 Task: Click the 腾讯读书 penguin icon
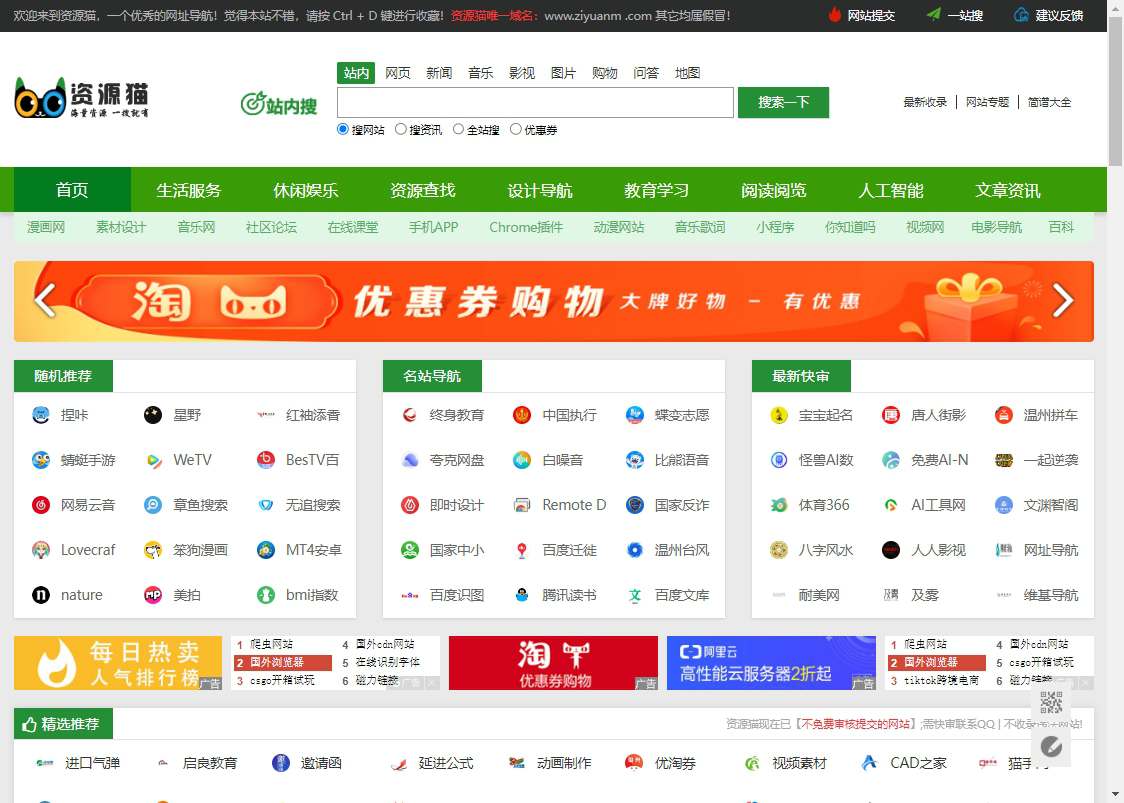point(522,594)
